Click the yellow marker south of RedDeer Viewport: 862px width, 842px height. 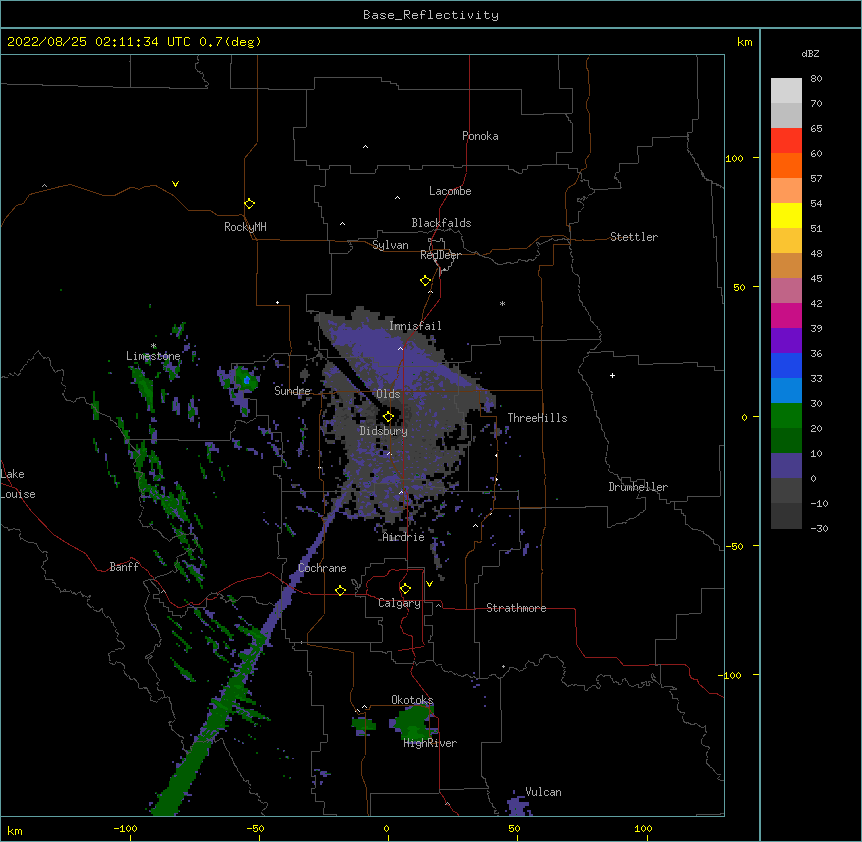click(x=426, y=281)
